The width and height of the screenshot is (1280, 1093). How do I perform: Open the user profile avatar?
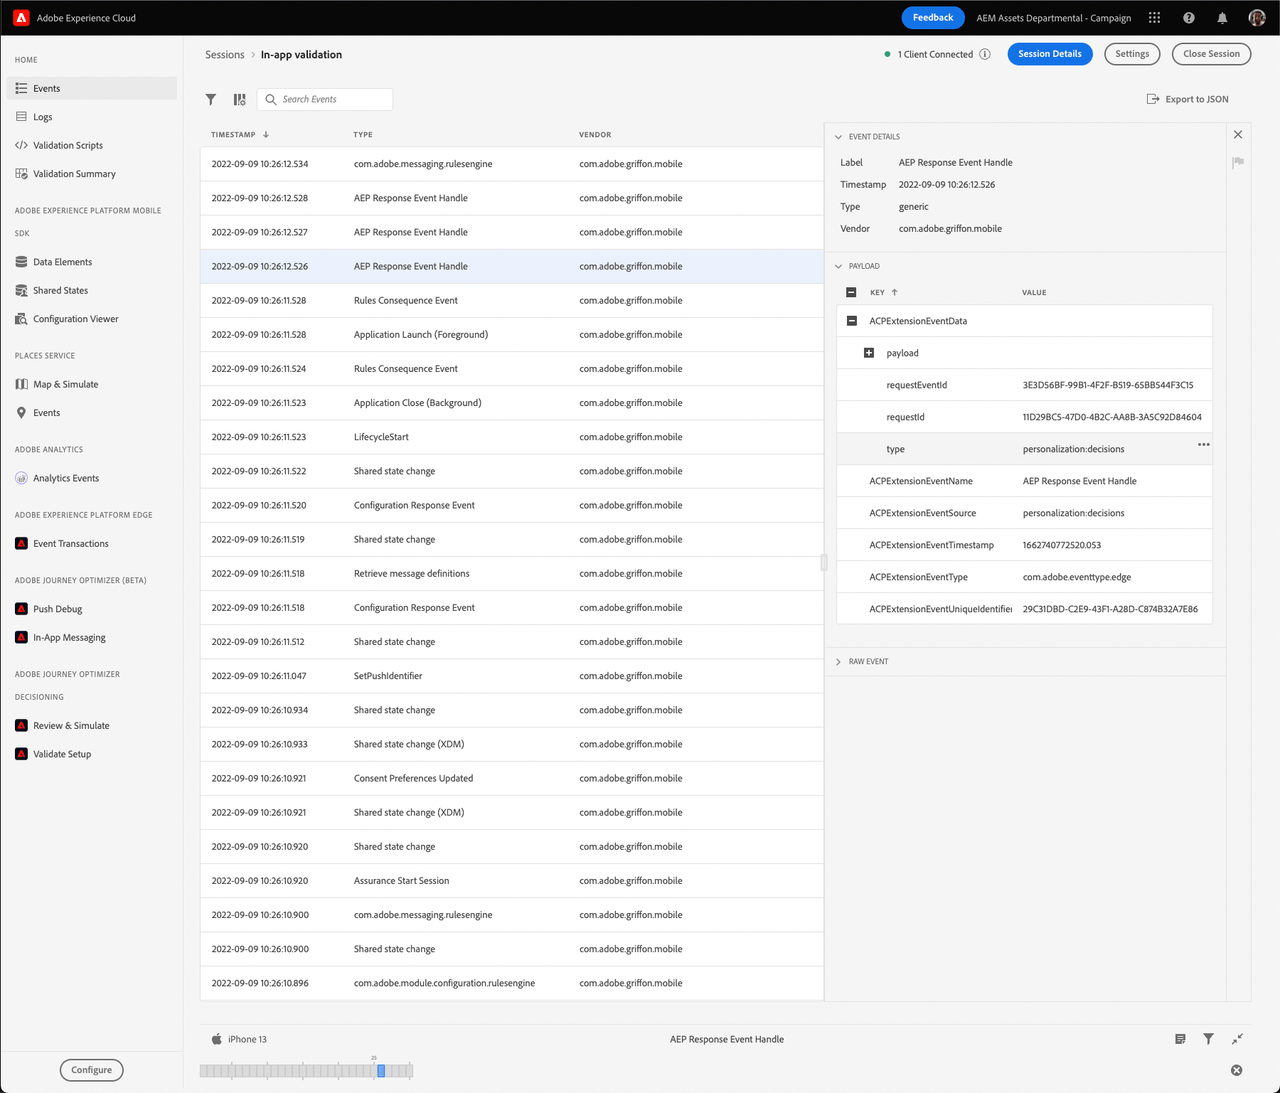[x=1257, y=18]
